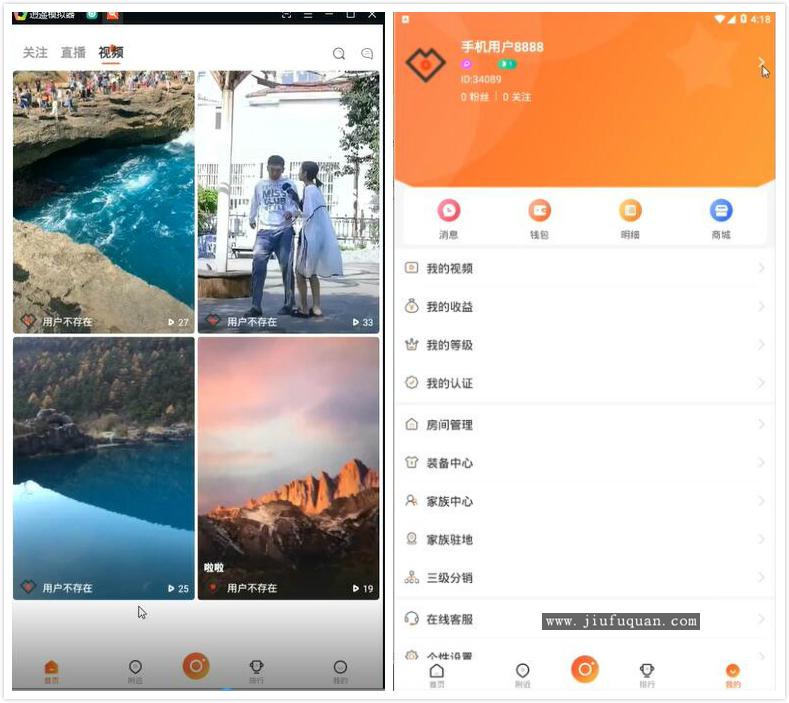Play the ocean cliff video with 27 plays
The height and width of the screenshot is (703, 789).
103,202
